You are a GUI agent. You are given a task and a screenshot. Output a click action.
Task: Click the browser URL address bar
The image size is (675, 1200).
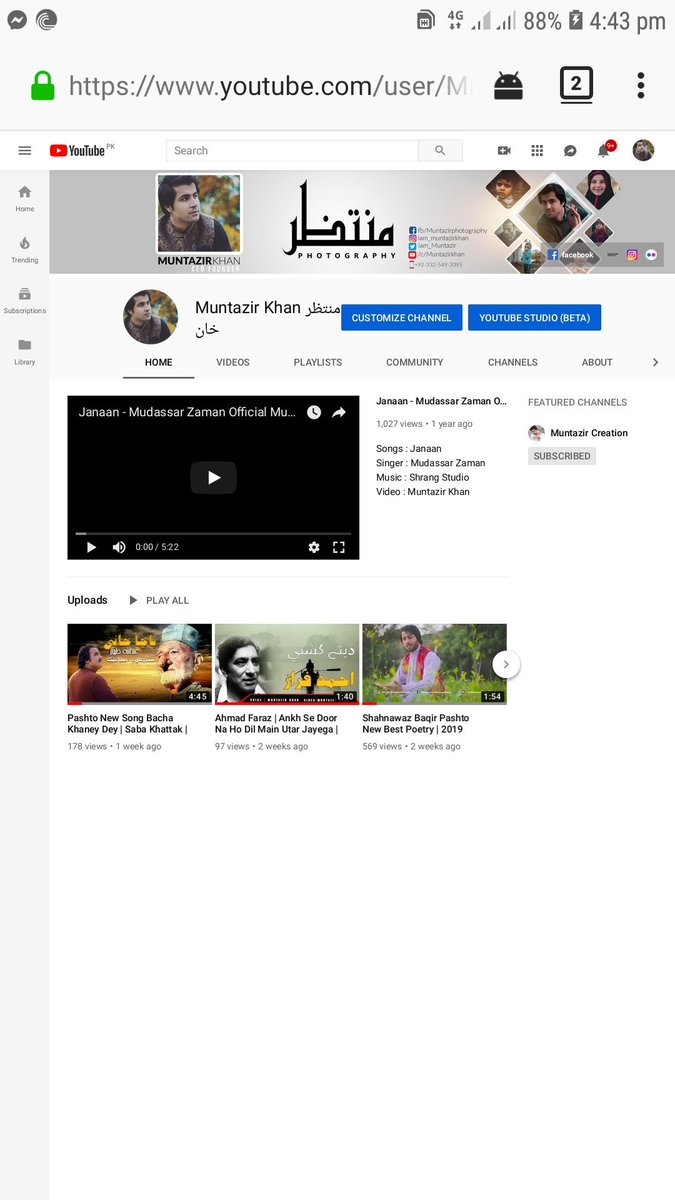point(270,86)
